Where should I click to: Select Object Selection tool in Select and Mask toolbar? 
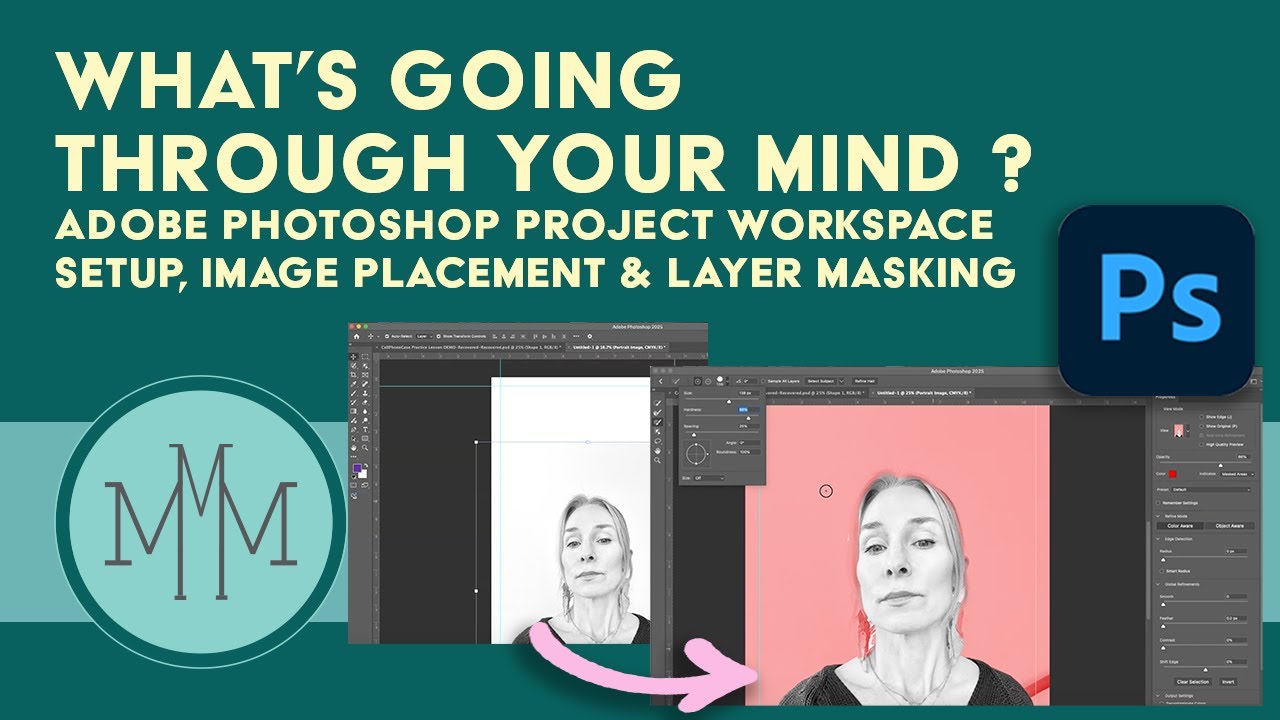click(x=658, y=431)
